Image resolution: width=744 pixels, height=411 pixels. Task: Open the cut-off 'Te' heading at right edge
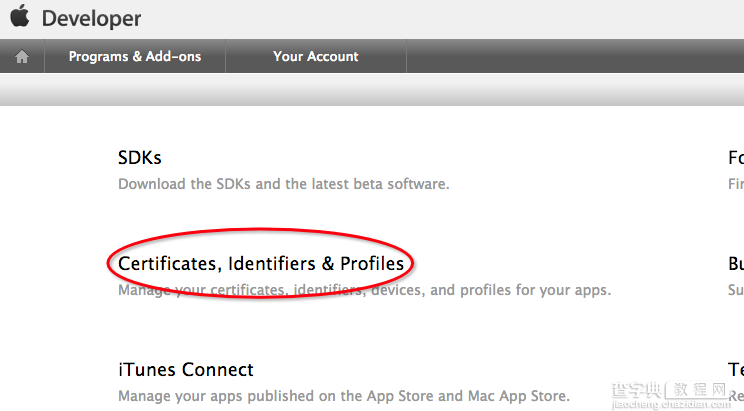coord(736,369)
